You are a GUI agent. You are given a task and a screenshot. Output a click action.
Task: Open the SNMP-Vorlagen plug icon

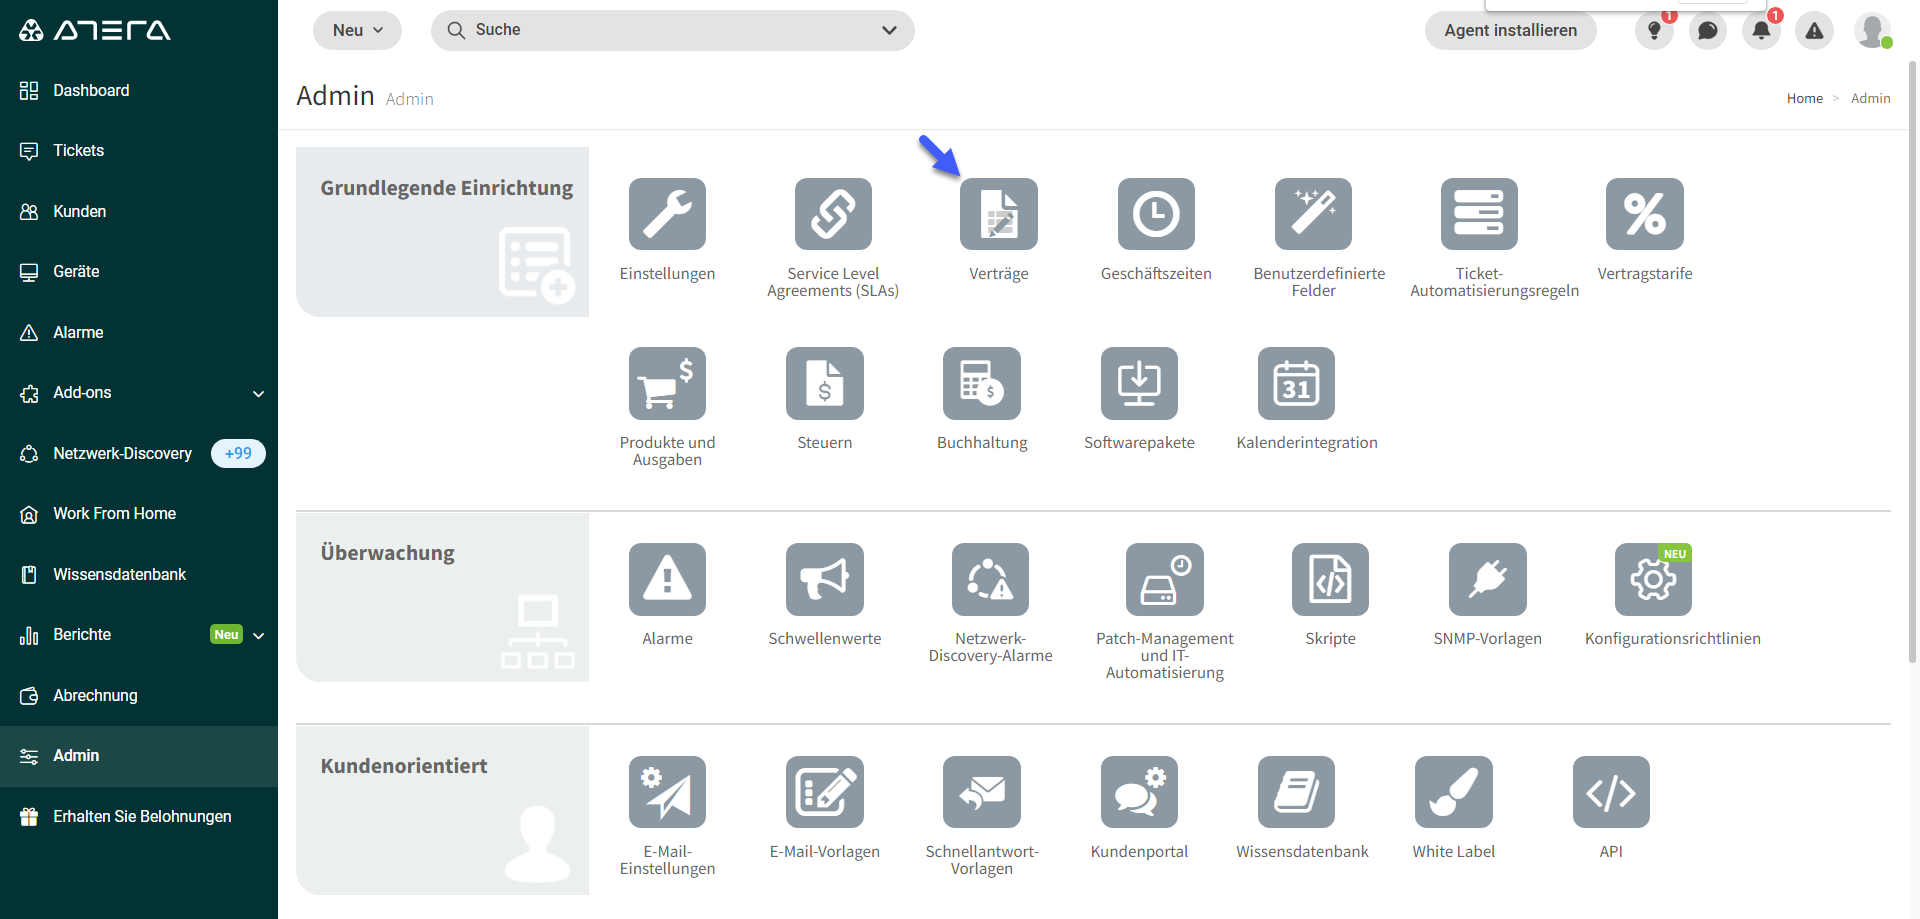[x=1488, y=579]
